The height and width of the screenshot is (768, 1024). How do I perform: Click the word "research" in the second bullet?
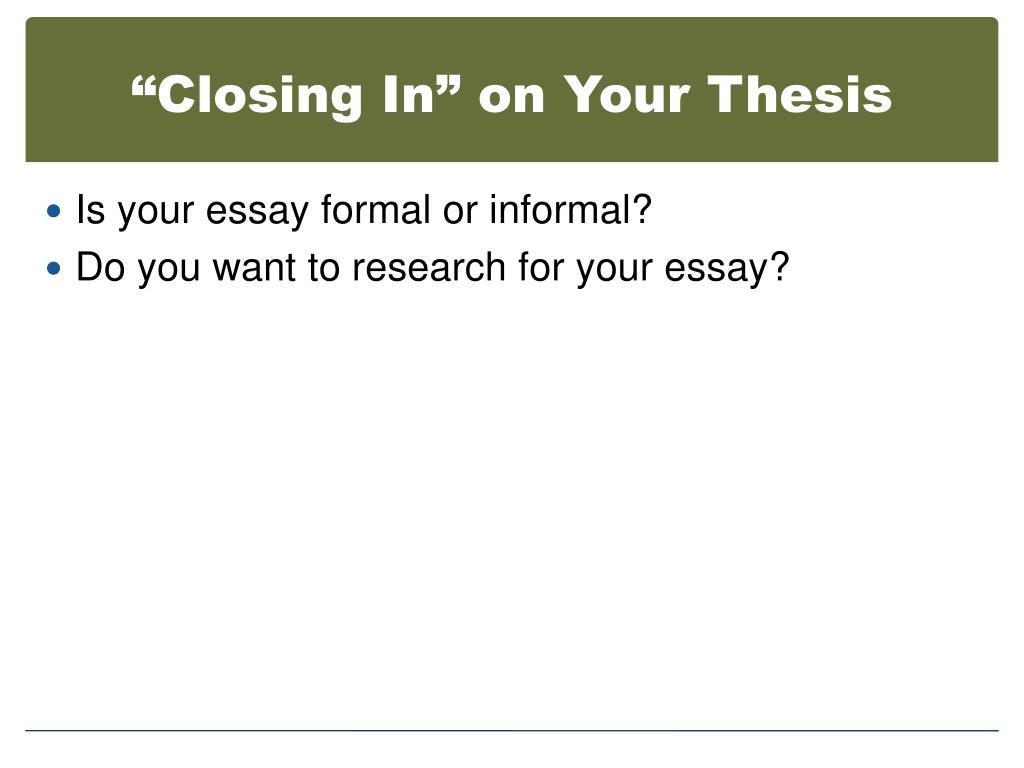[x=429, y=267]
